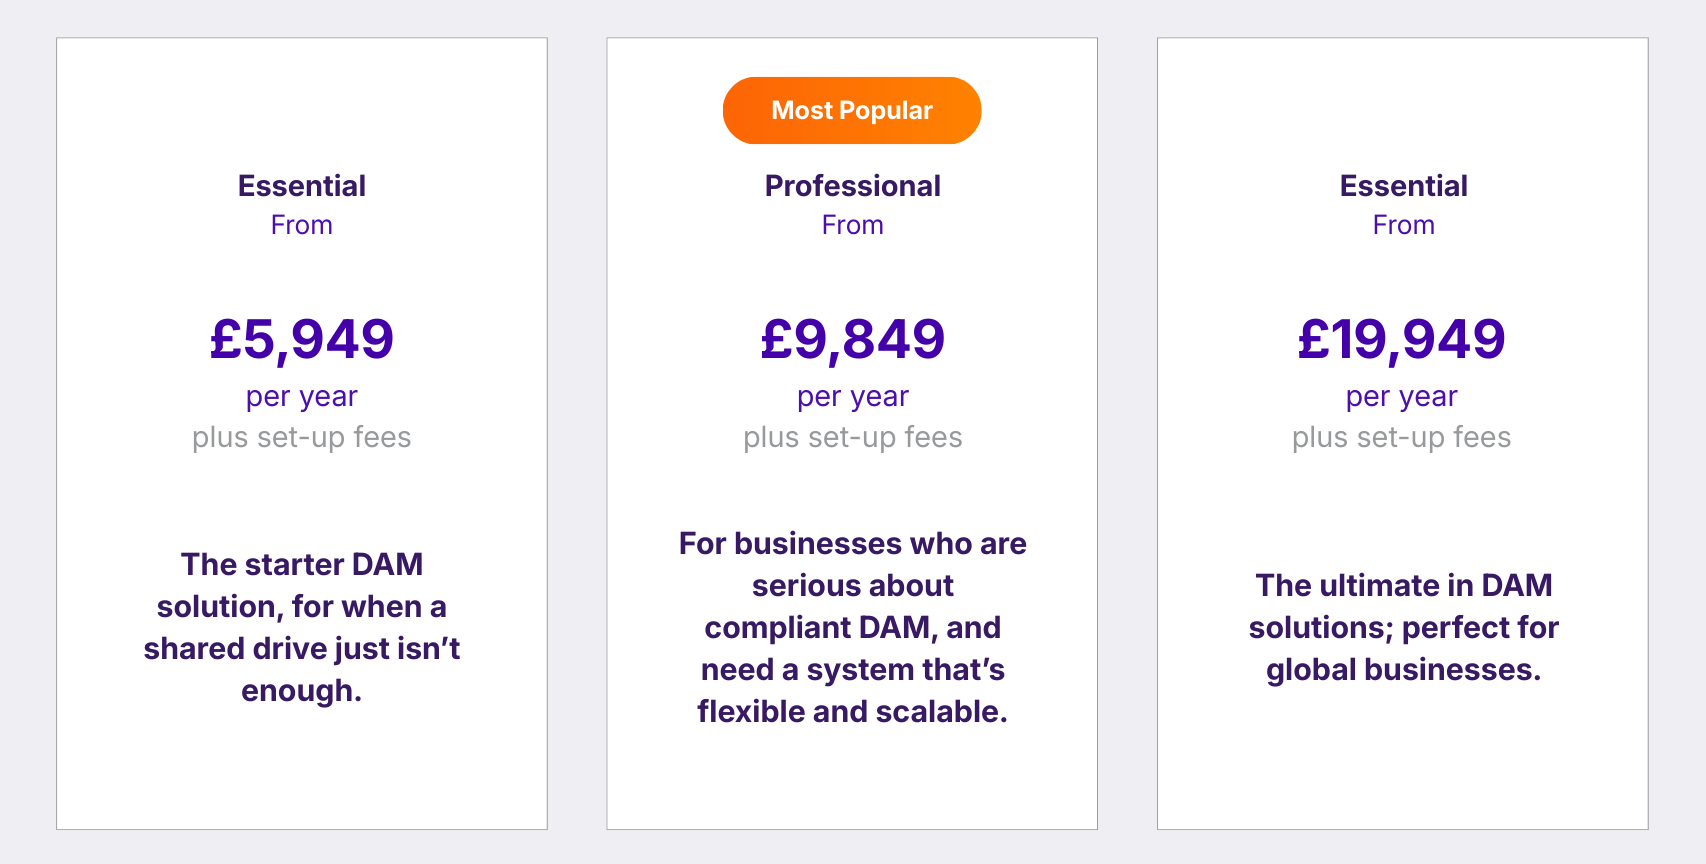Click the Most Popular orange badge
Image resolution: width=1706 pixels, height=864 pixels.
851,110
